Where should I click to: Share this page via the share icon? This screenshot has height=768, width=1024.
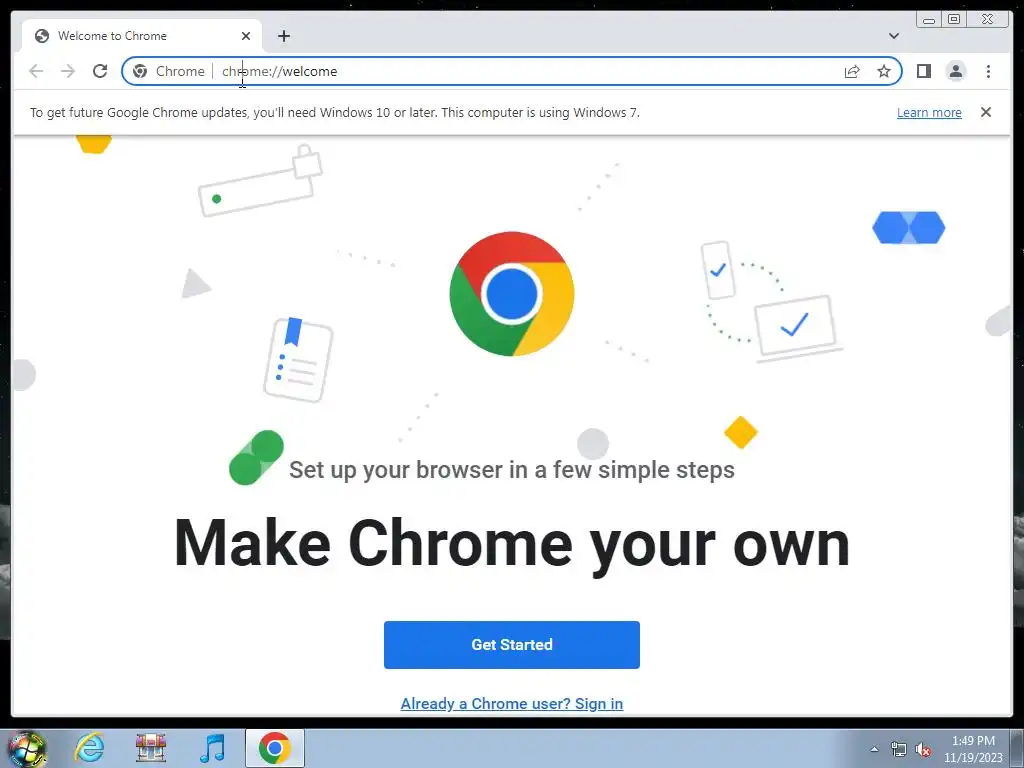852,71
